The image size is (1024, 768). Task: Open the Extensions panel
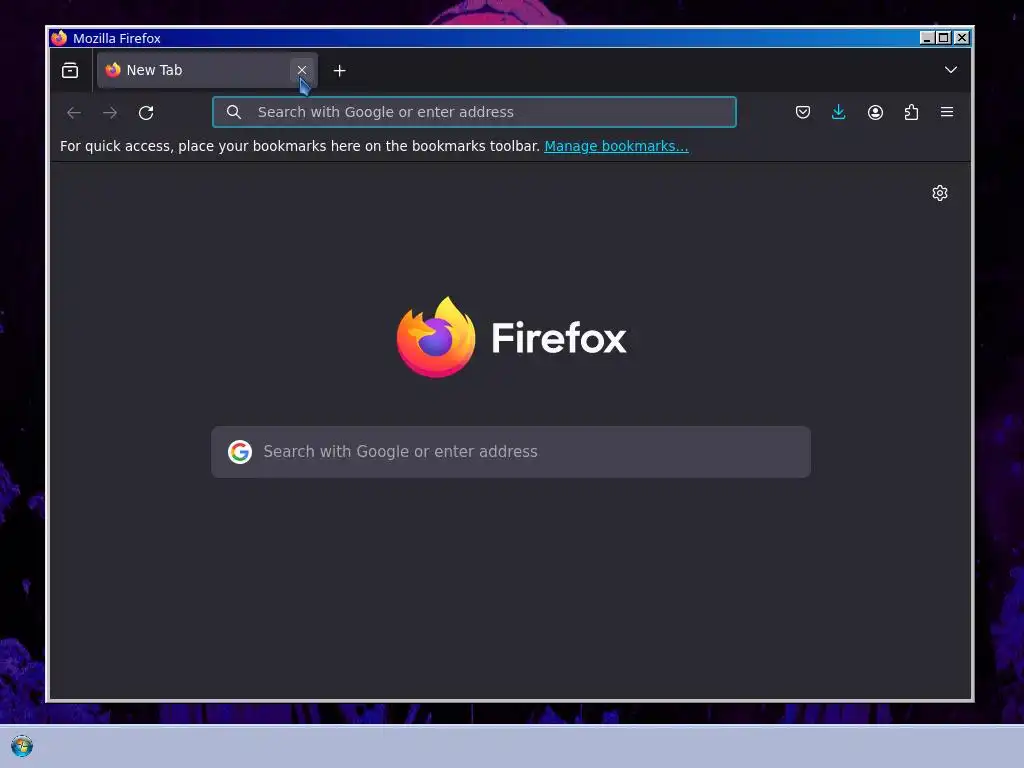tap(911, 112)
